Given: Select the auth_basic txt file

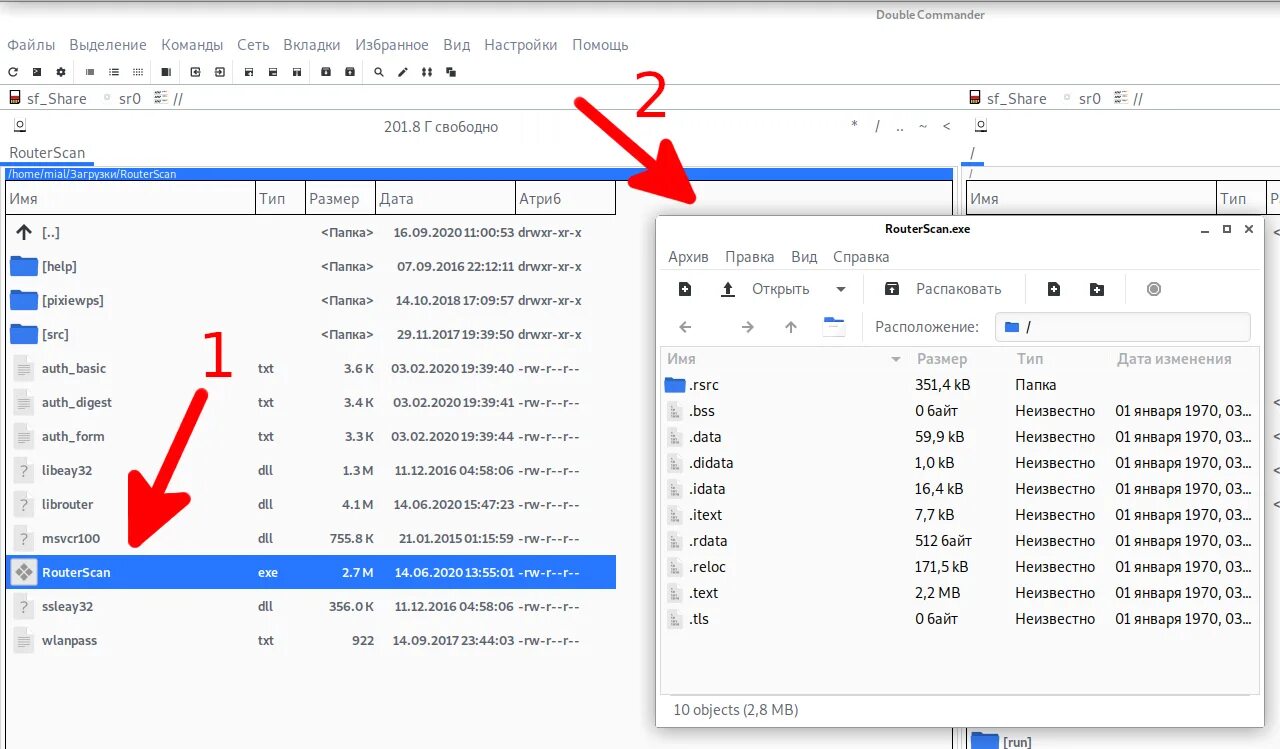Looking at the screenshot, I should [310, 368].
